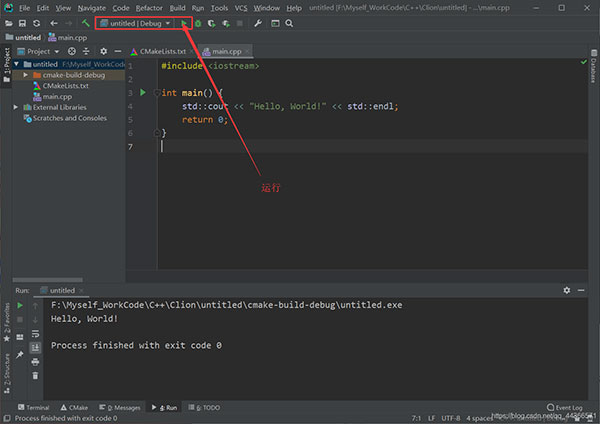
Task: Click the print icon in the Run panel
Action: (x=35, y=361)
